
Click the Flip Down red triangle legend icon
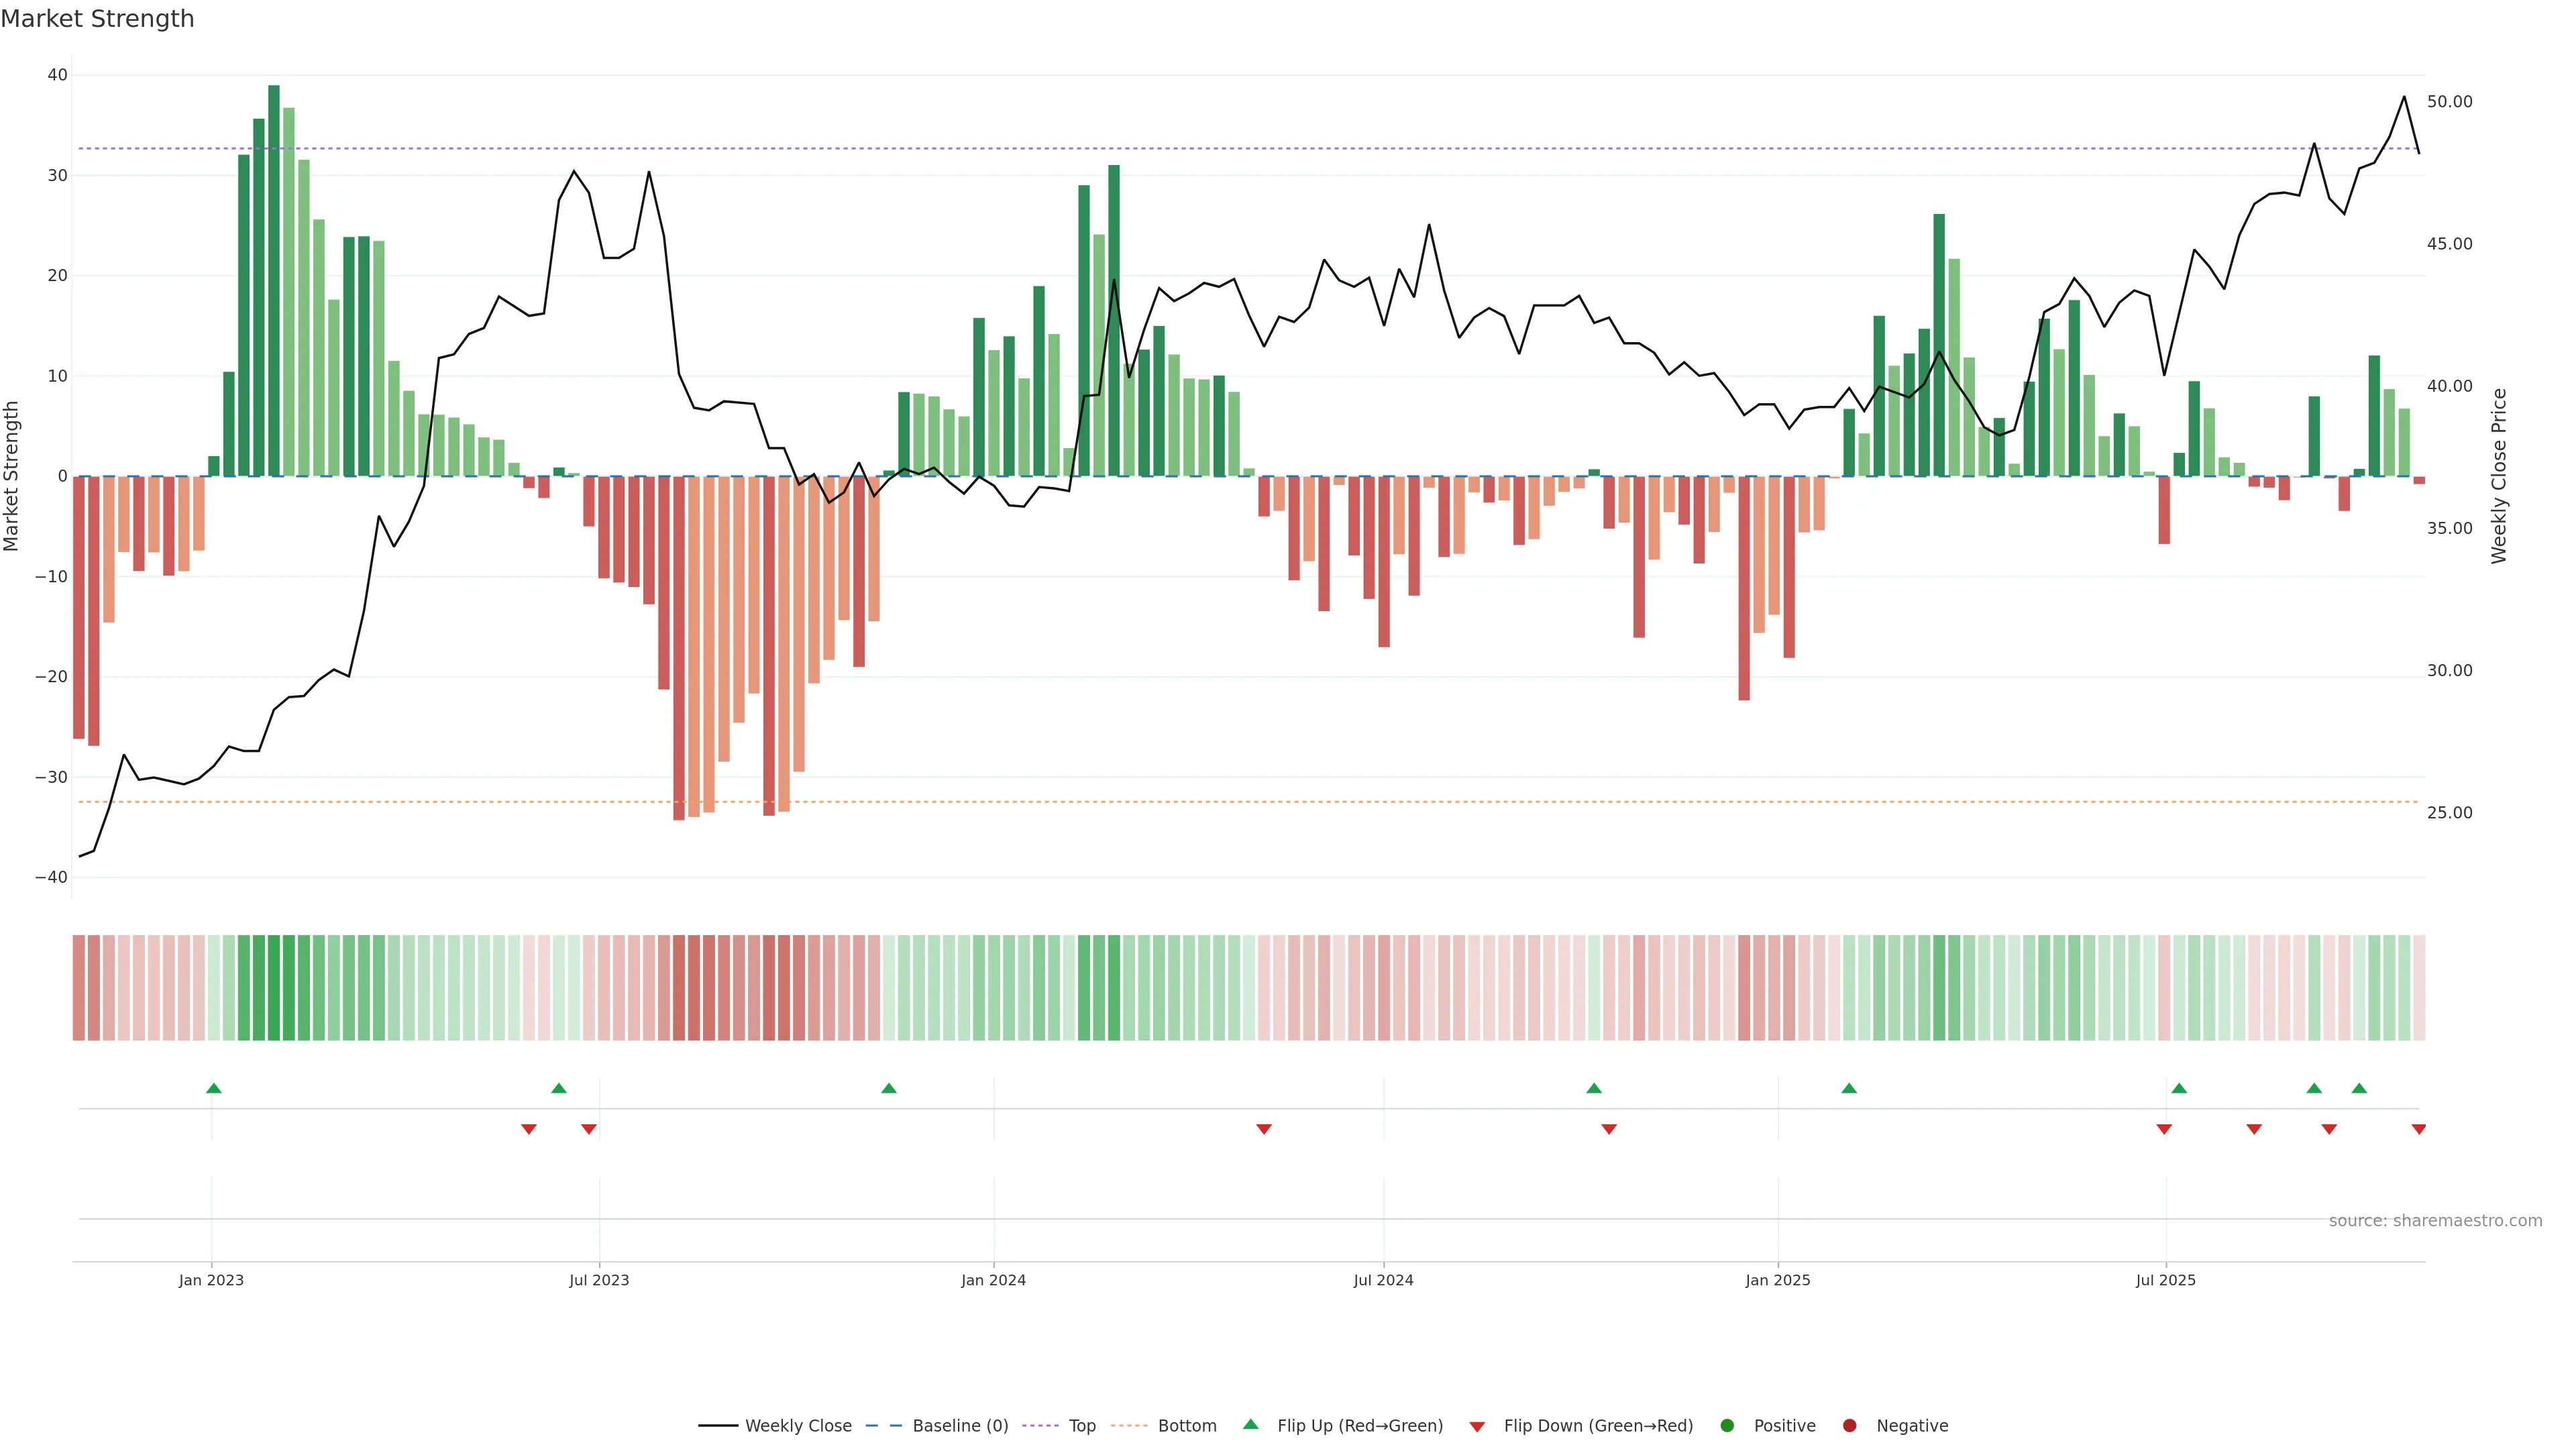coord(1476,1427)
